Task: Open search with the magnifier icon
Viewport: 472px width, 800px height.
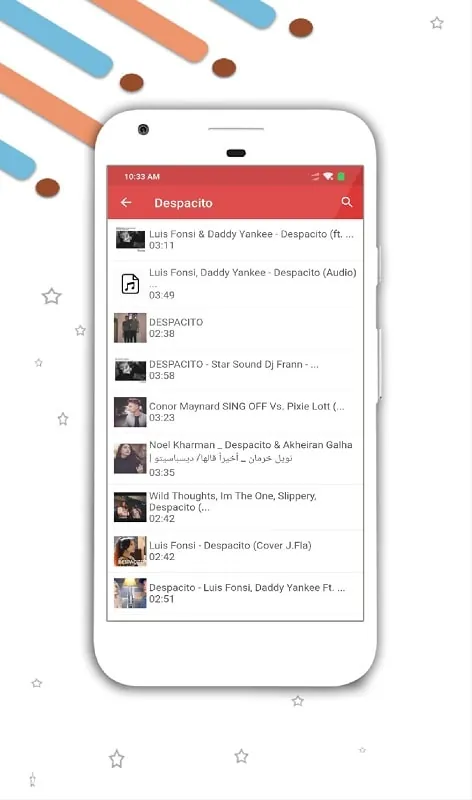Action: coord(347,202)
